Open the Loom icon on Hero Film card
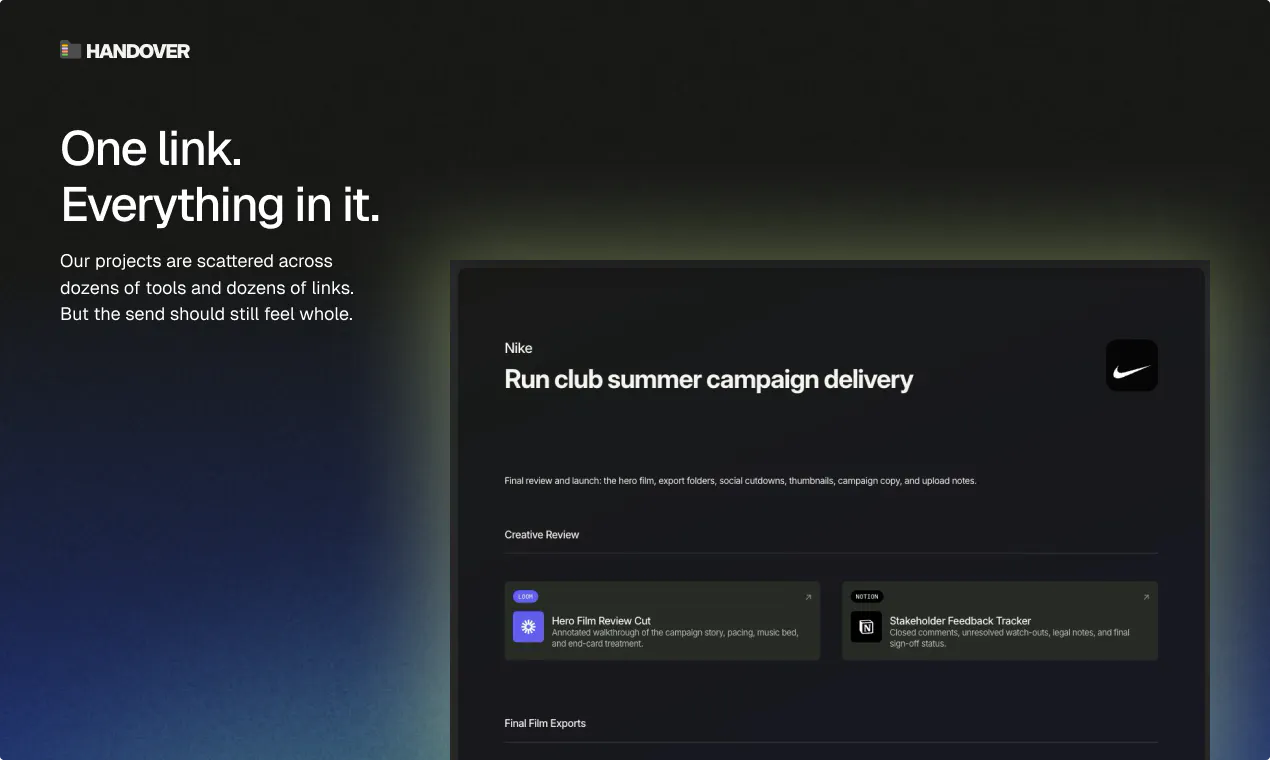The height and width of the screenshot is (760, 1270). pyautogui.click(x=528, y=627)
